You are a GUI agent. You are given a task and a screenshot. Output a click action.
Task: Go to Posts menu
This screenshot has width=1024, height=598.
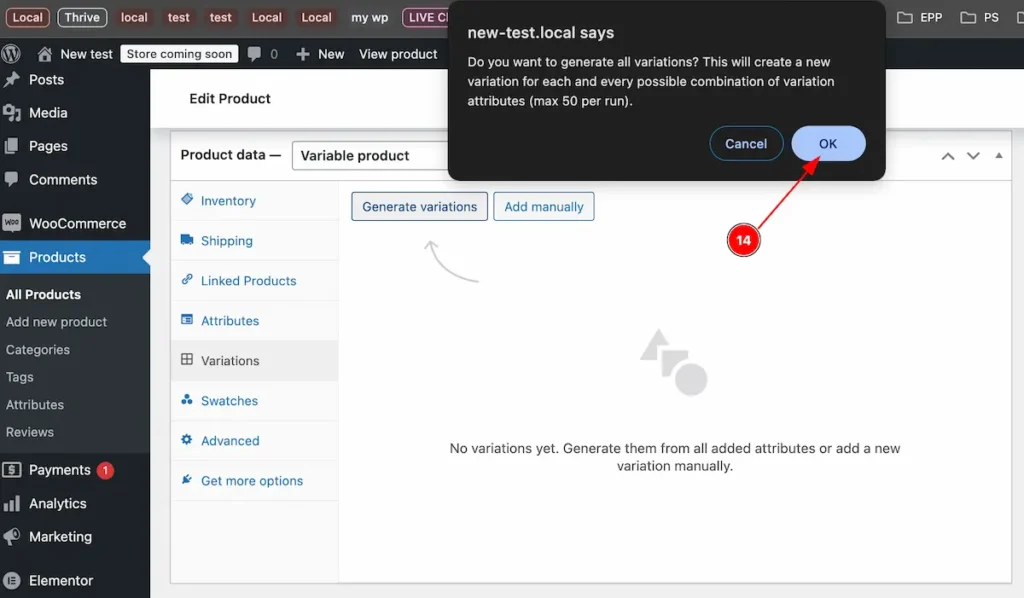pos(46,80)
